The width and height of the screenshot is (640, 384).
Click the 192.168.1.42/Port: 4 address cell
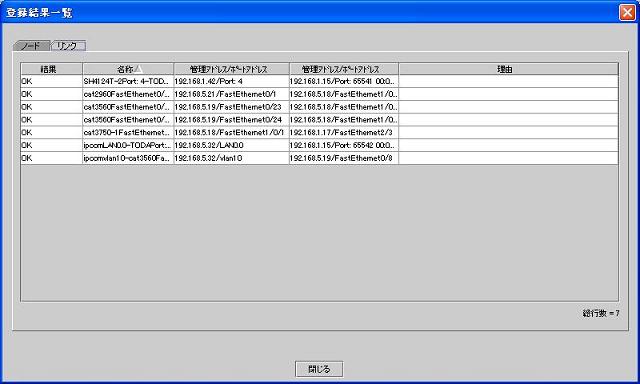[231, 81]
